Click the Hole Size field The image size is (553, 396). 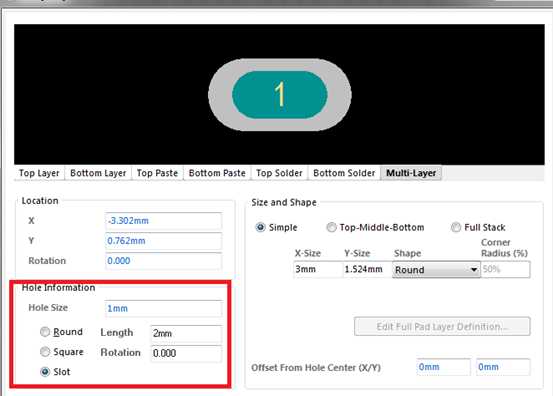click(163, 309)
